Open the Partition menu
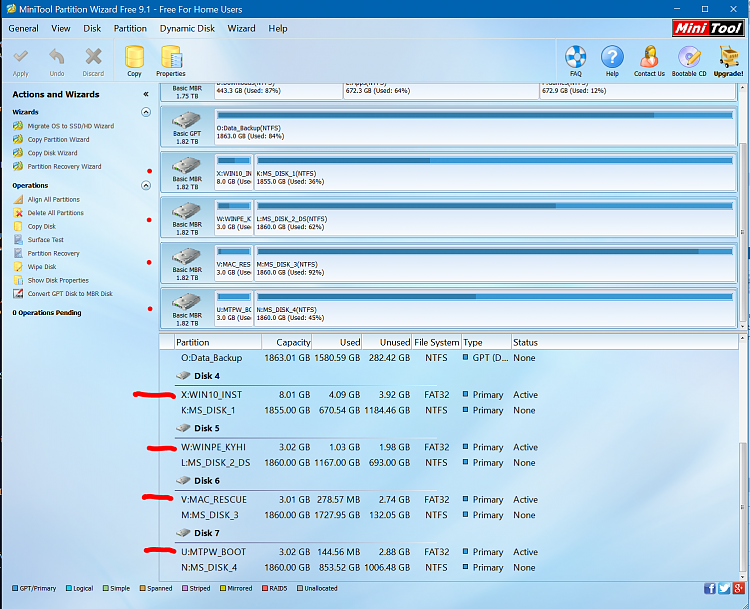The image size is (750, 609). [x=130, y=29]
